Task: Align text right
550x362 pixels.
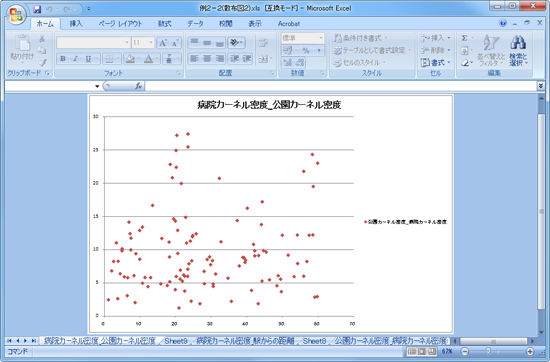Action: (x=220, y=59)
